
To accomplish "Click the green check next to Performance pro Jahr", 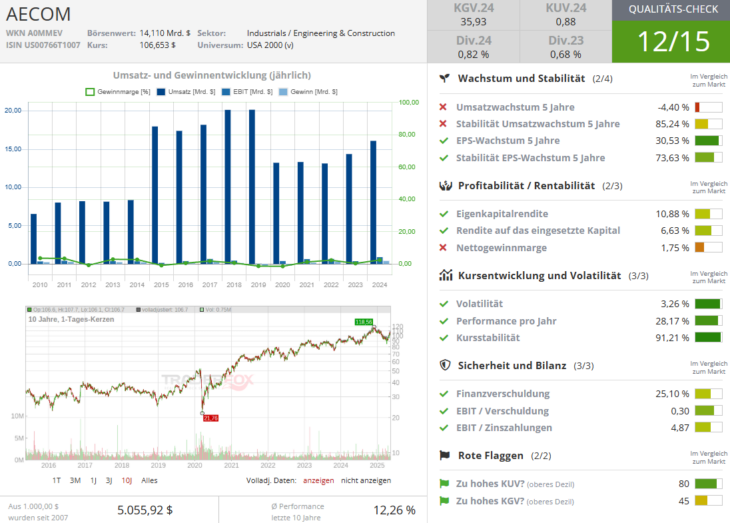I will tap(444, 321).
